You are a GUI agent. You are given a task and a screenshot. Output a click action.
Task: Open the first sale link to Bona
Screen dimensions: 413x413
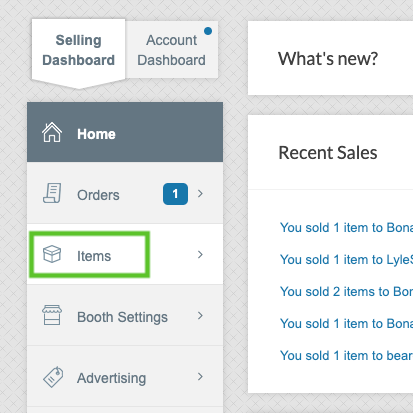pyautogui.click(x=346, y=228)
